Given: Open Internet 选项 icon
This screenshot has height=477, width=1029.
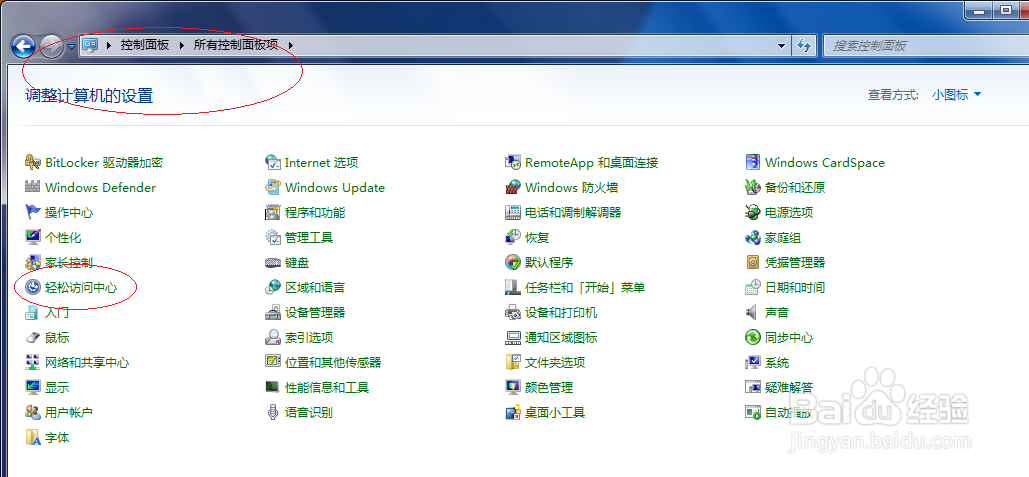Looking at the screenshot, I should [273, 162].
